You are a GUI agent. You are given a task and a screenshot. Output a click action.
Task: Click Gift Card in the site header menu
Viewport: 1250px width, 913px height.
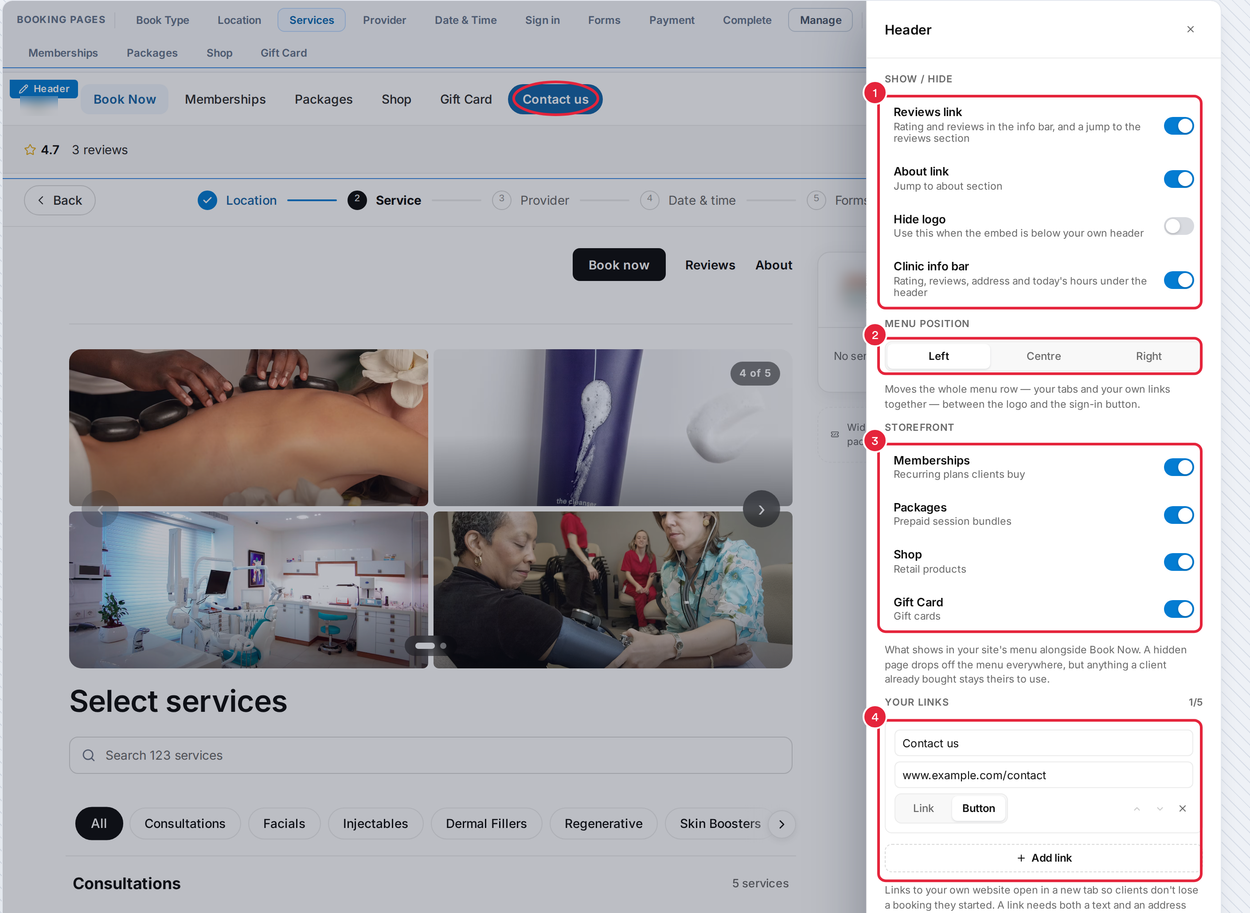pos(466,99)
